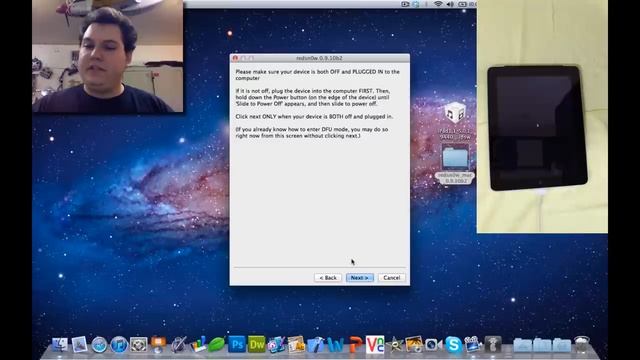Open iPhoto picture icon in dock
This screenshot has height=360, width=640.
pyautogui.click(x=413, y=345)
